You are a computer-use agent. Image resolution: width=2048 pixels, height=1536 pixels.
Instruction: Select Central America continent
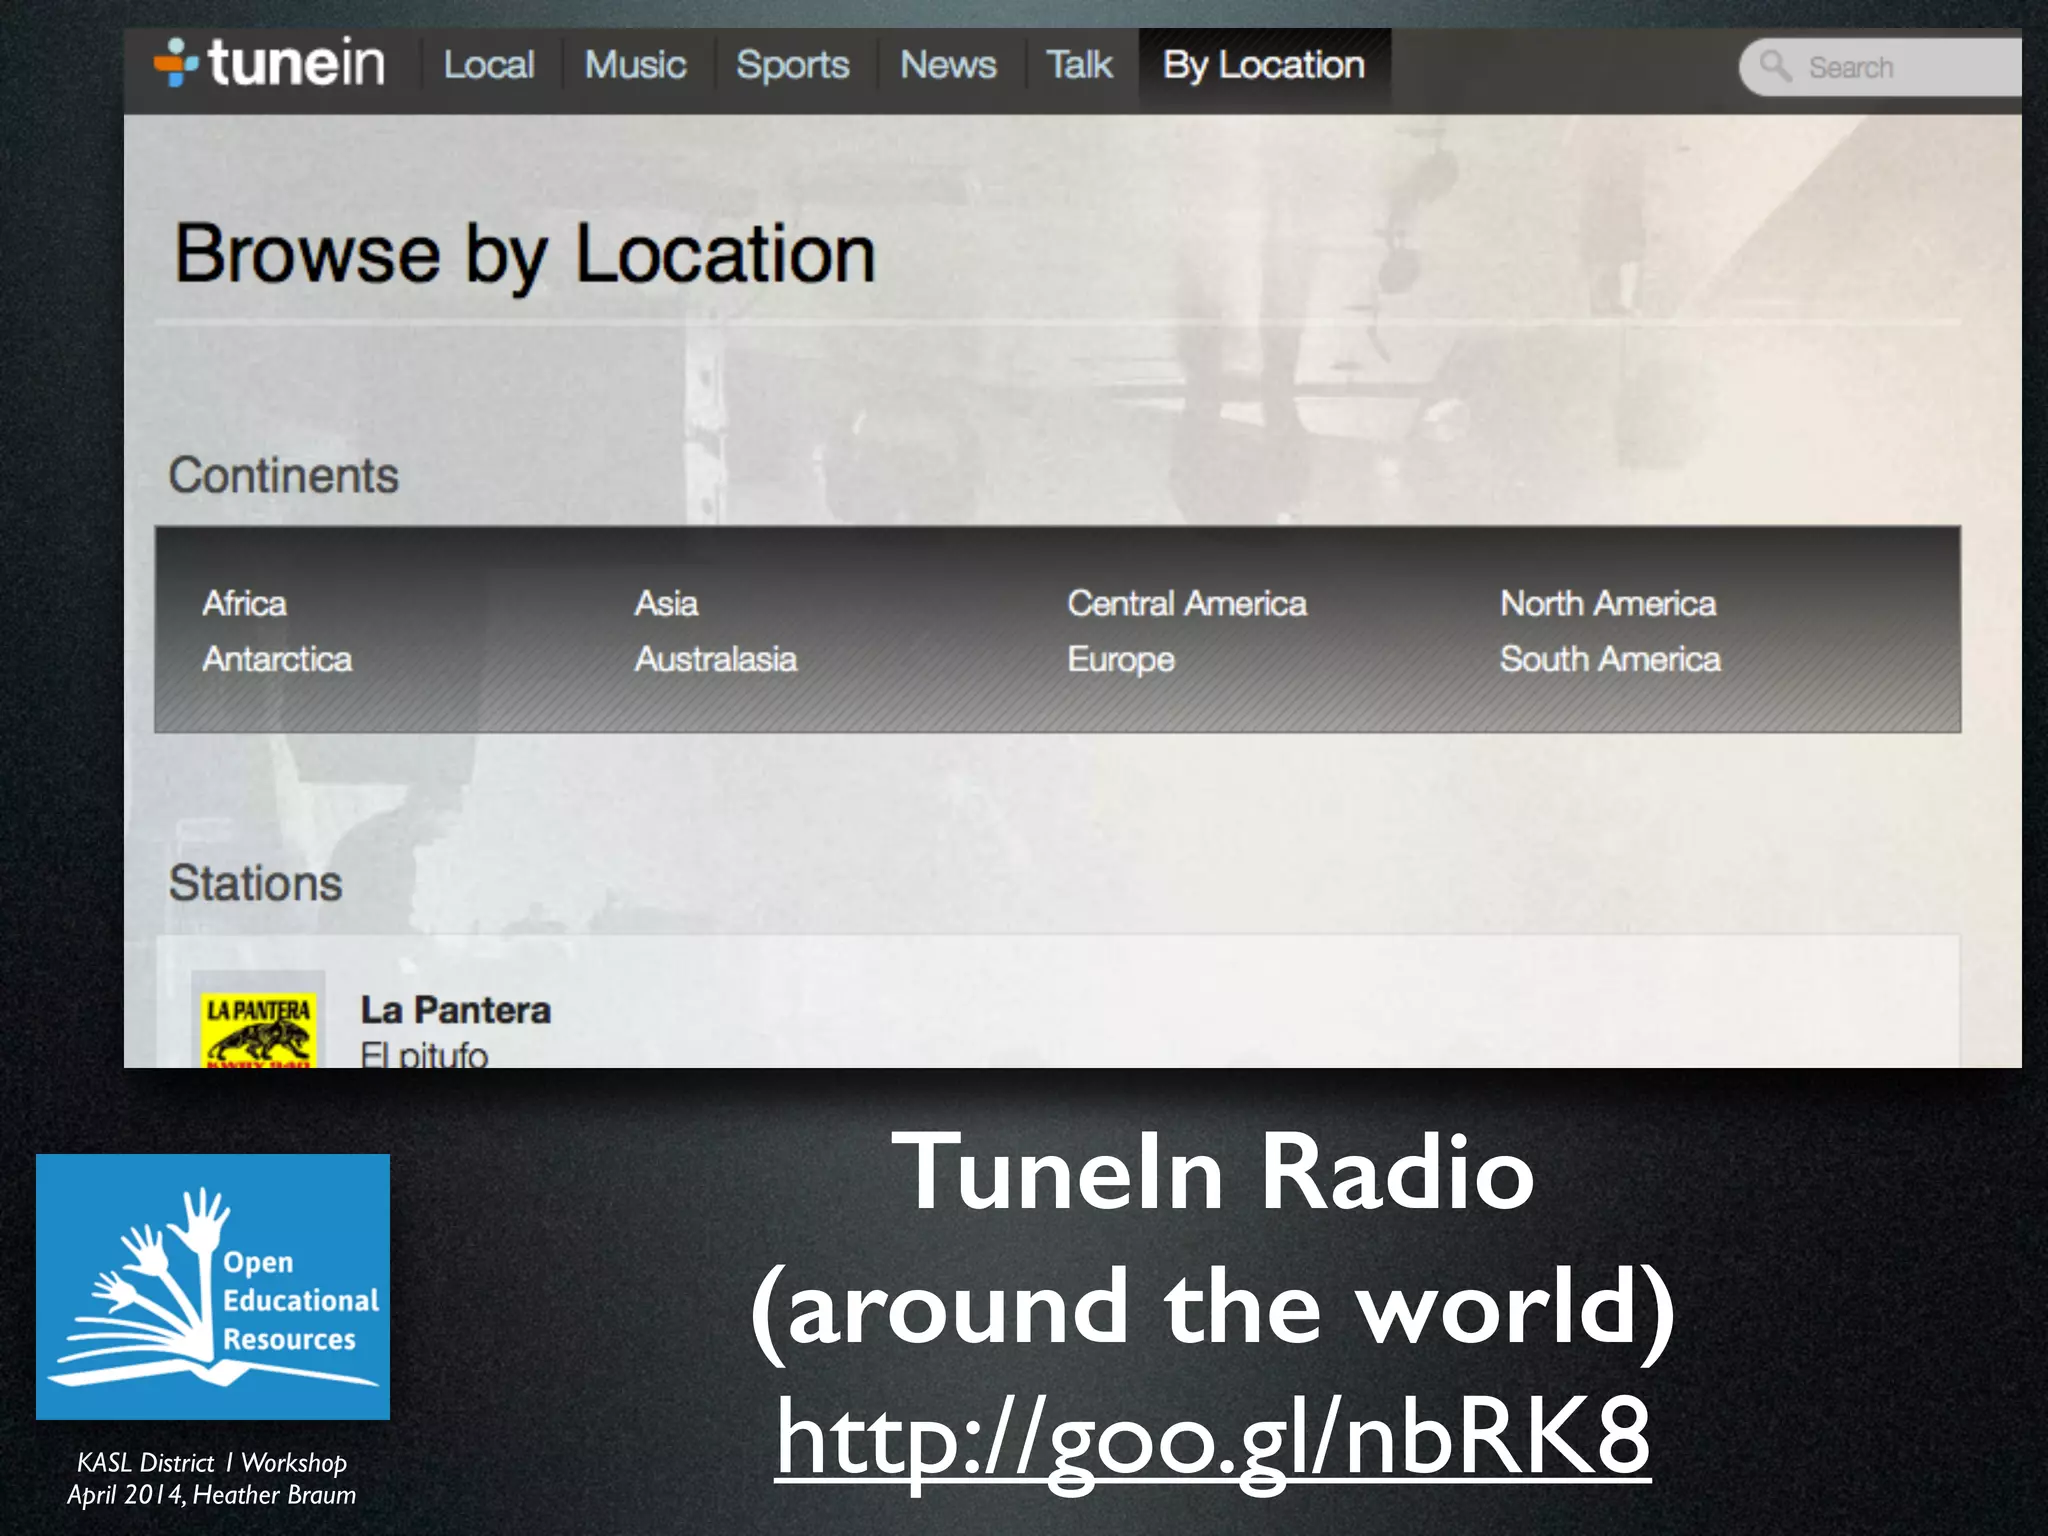[x=1187, y=604]
